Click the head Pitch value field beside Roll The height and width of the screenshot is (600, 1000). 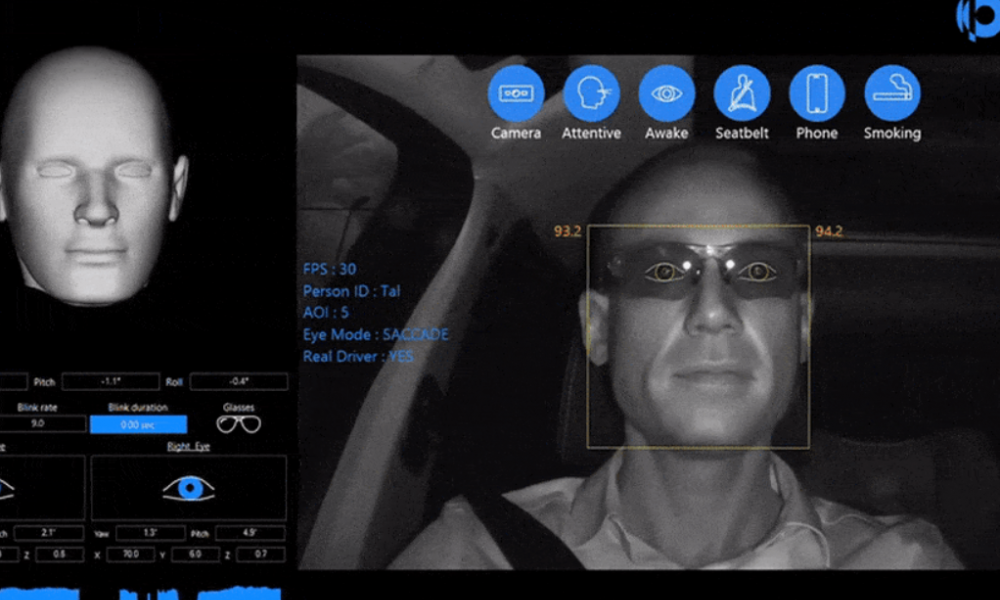tap(110, 381)
